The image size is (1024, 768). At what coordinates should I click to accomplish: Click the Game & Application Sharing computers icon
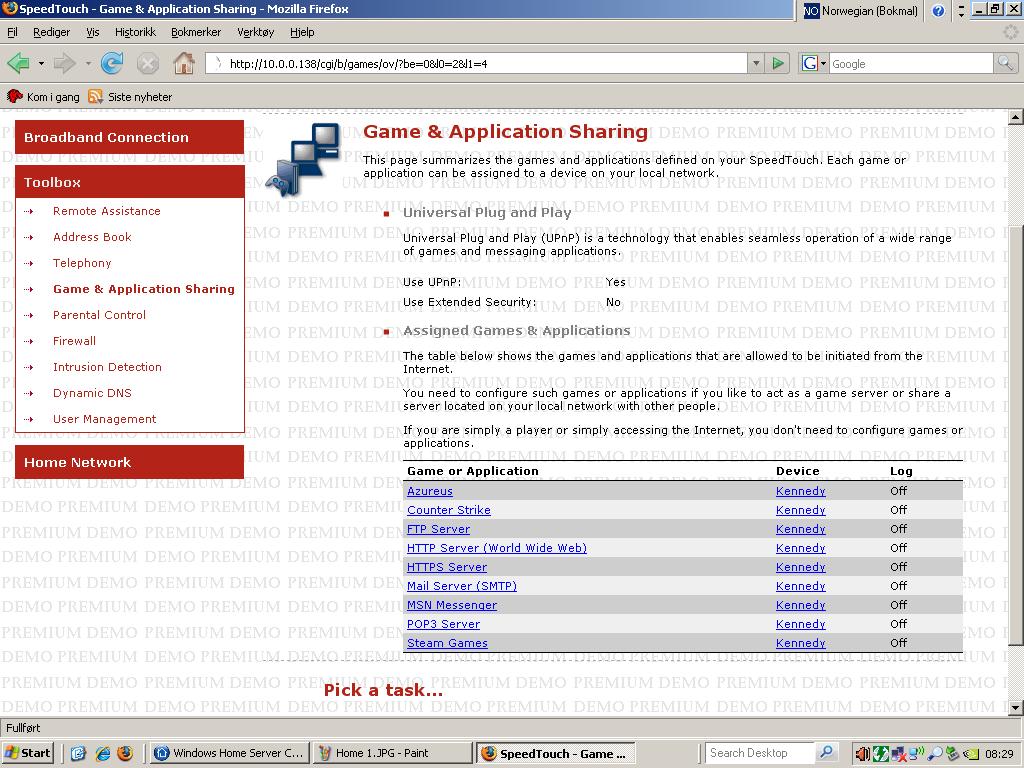[304, 159]
